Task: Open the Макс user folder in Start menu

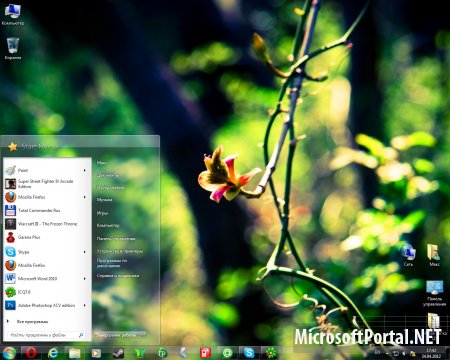Action: click(101, 162)
